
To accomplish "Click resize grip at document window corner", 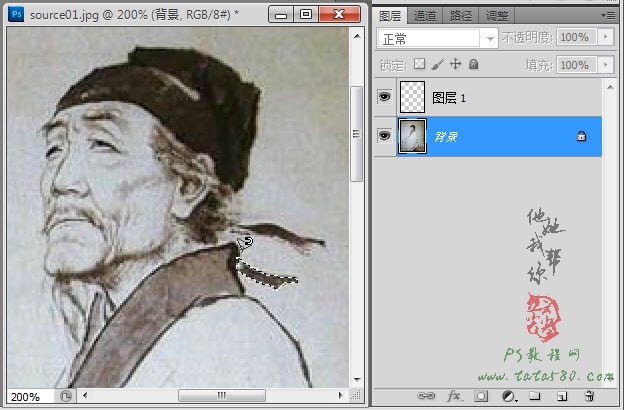I will [357, 396].
